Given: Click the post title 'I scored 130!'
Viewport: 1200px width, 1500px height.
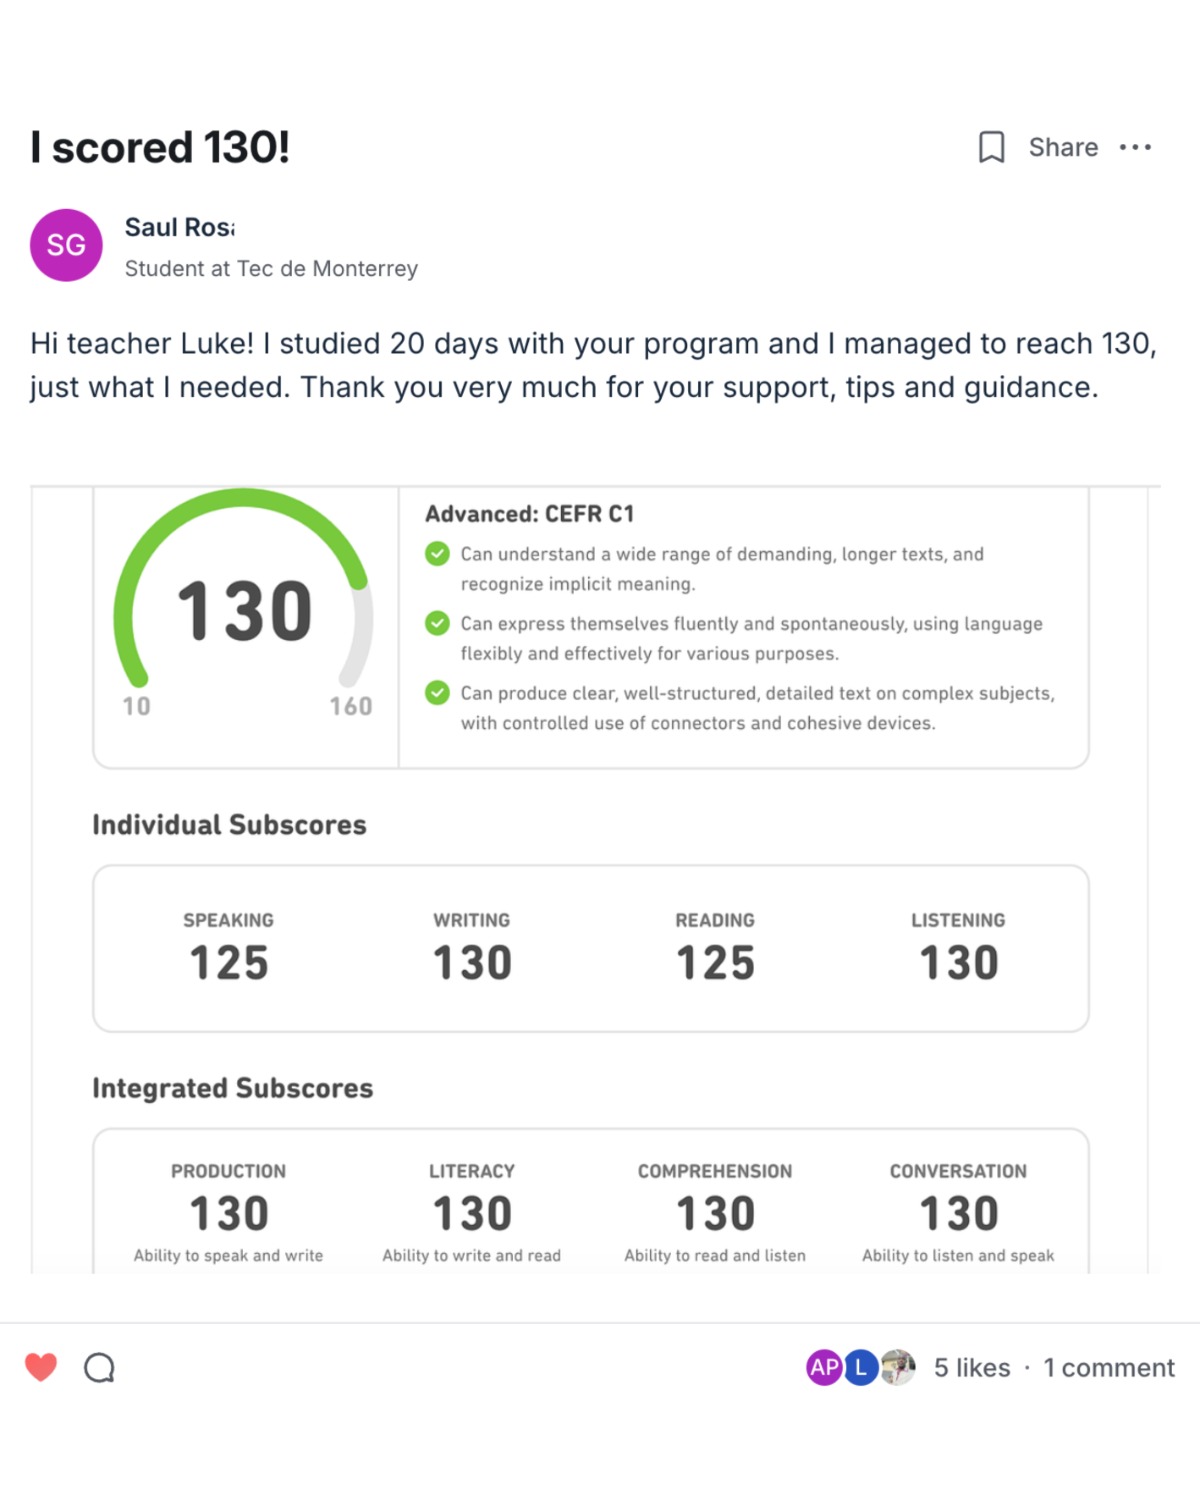Looking at the screenshot, I should 160,147.
